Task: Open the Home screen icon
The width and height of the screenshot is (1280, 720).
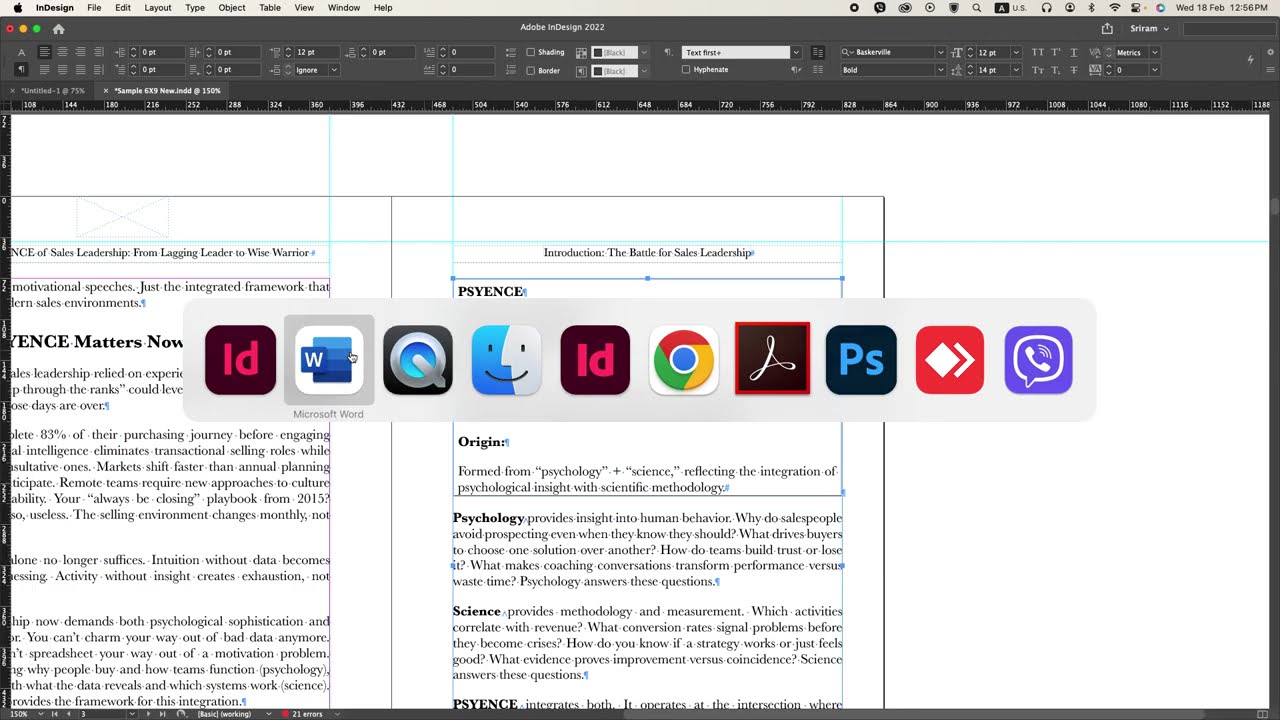Action: pos(58,29)
